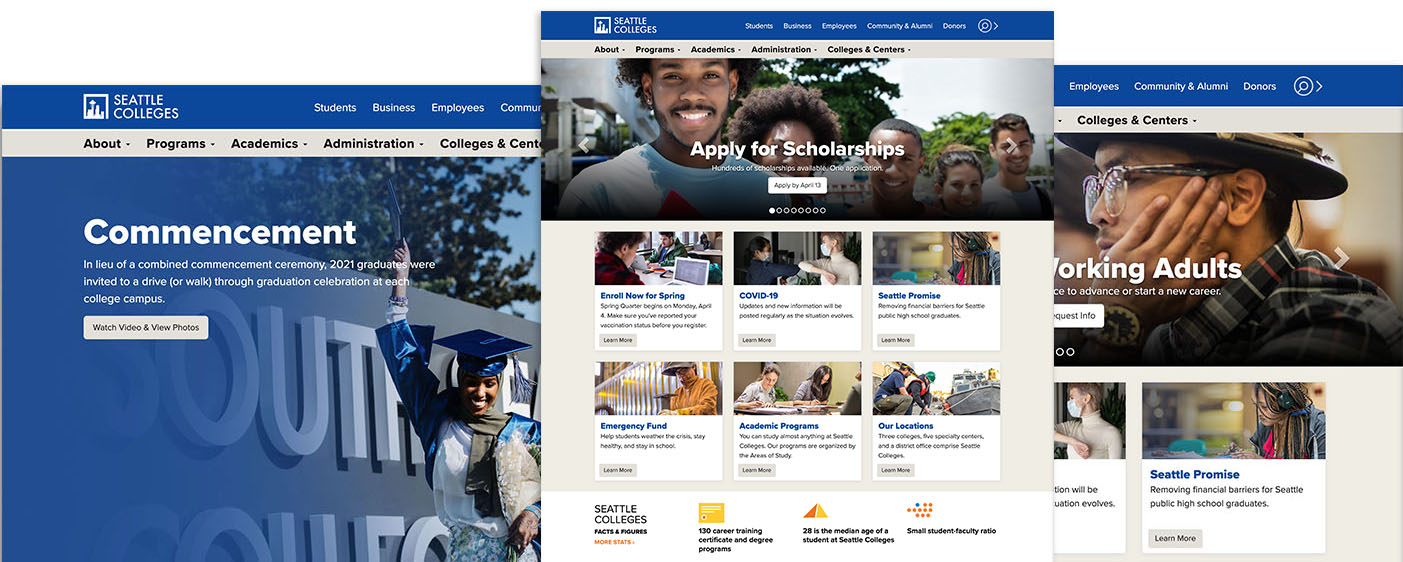The width and height of the screenshot is (1403, 562).
Task: Click the MORE STATS link
Action: click(614, 542)
